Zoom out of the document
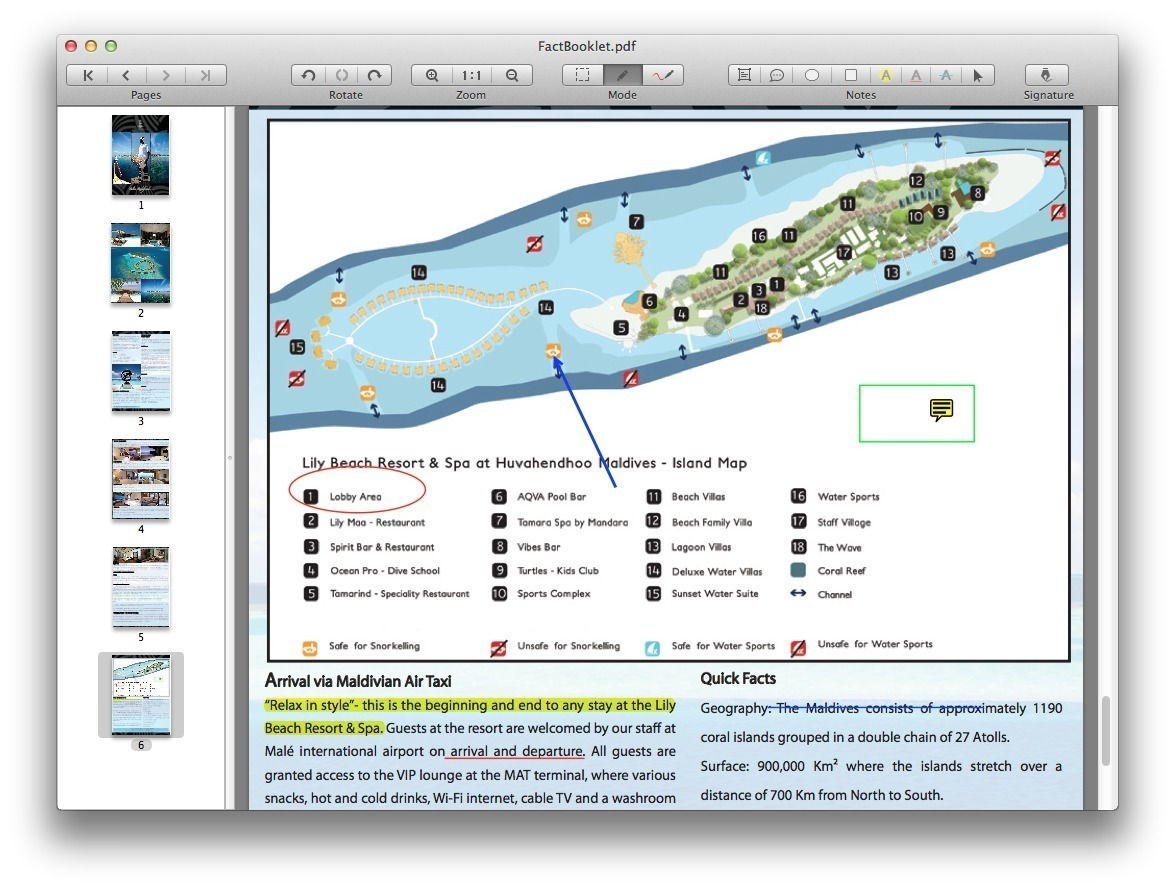This screenshot has width=1175, height=889. click(x=511, y=74)
